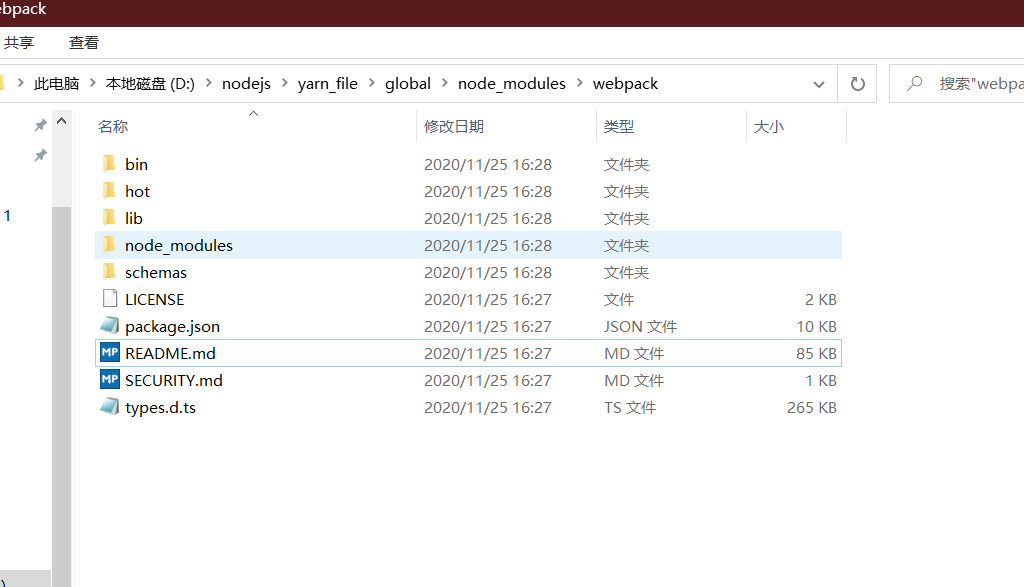Click the '85 KB' size of README.md
The height and width of the screenshot is (587, 1024).
click(816, 353)
